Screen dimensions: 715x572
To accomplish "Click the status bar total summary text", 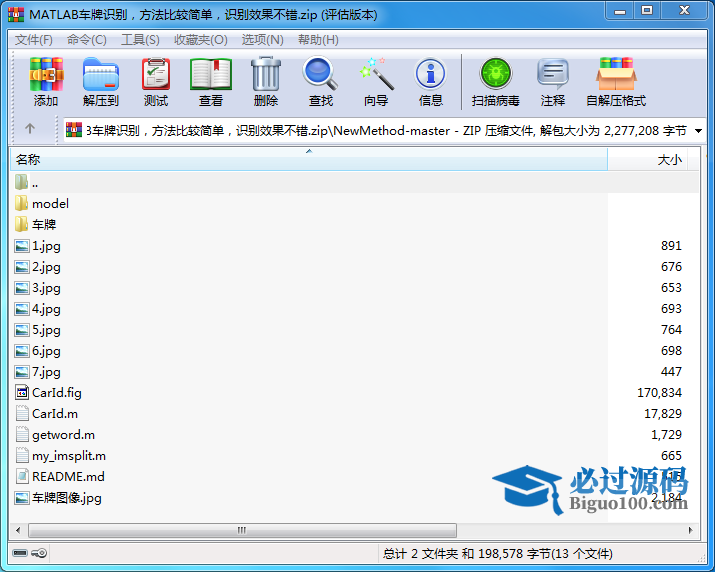I will (x=497, y=553).
